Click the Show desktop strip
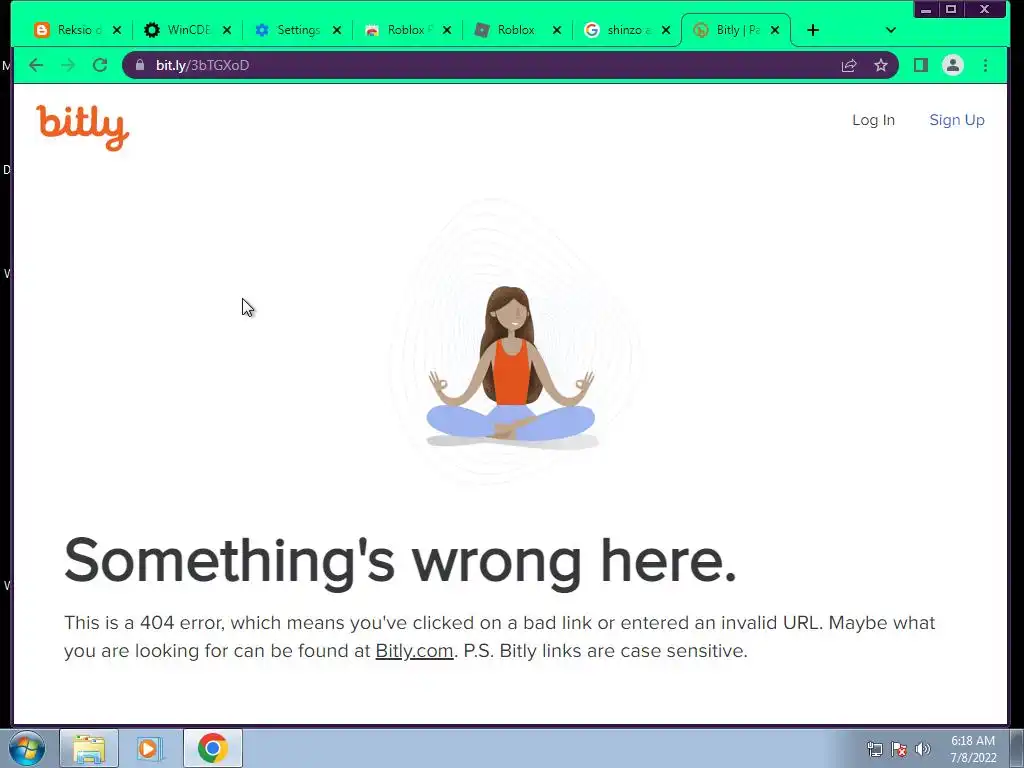 (x=1017, y=748)
